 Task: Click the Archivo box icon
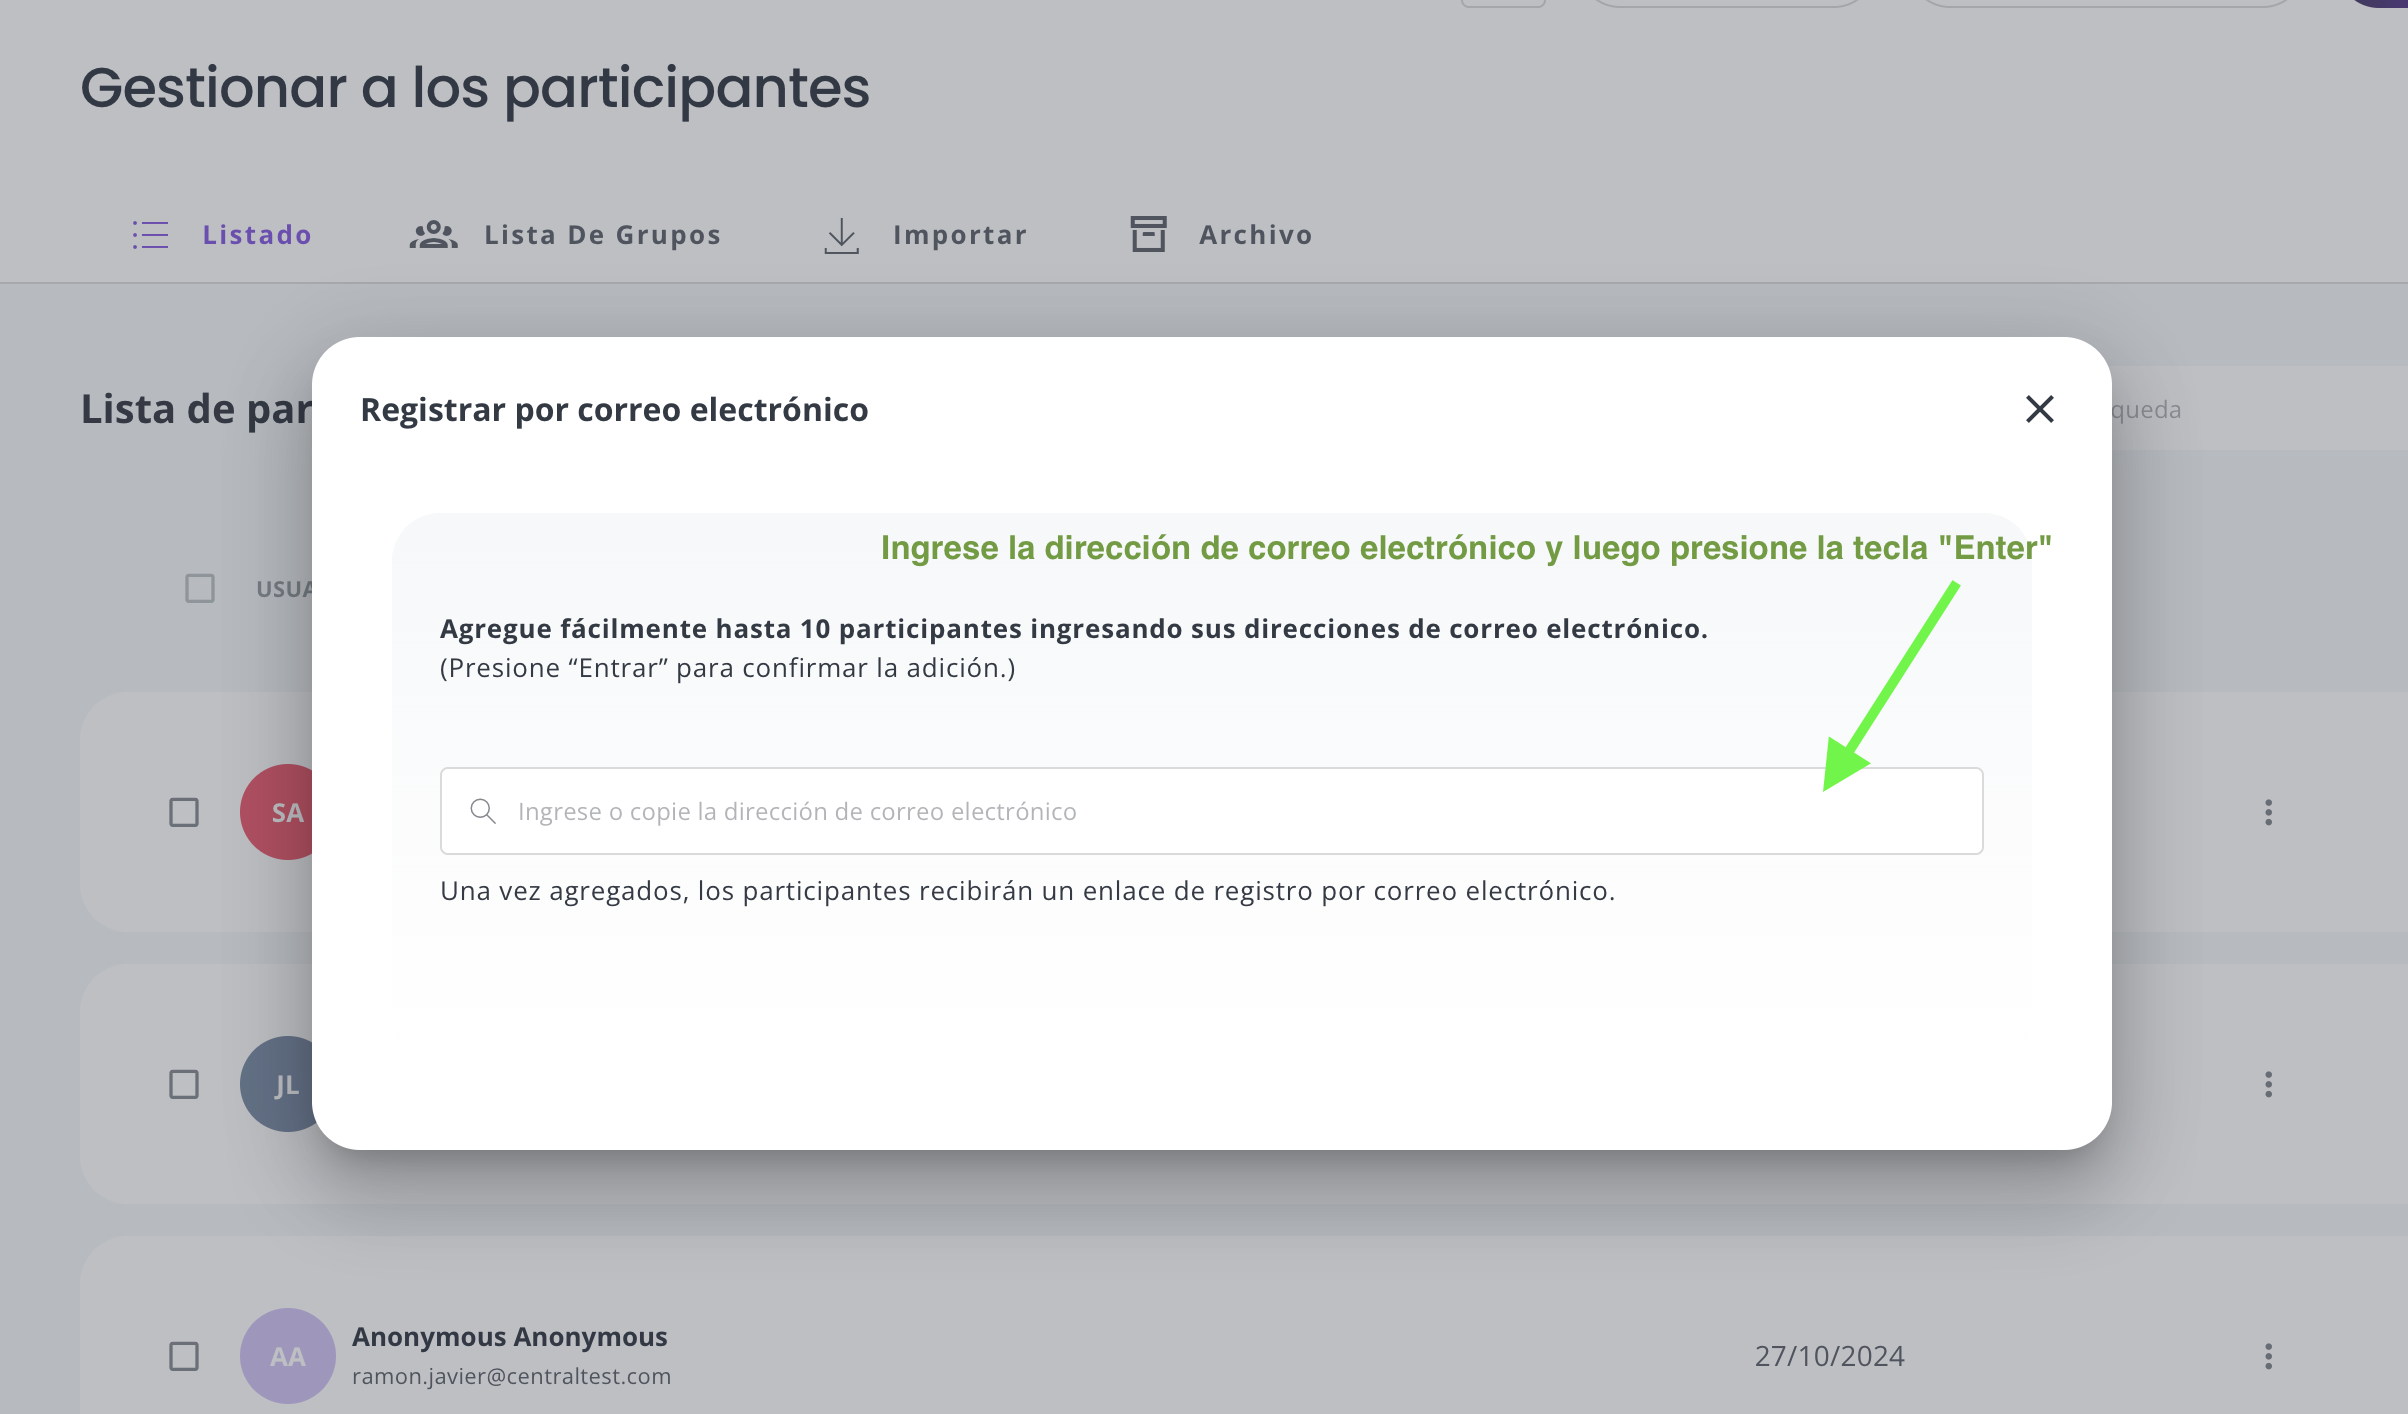[1149, 234]
